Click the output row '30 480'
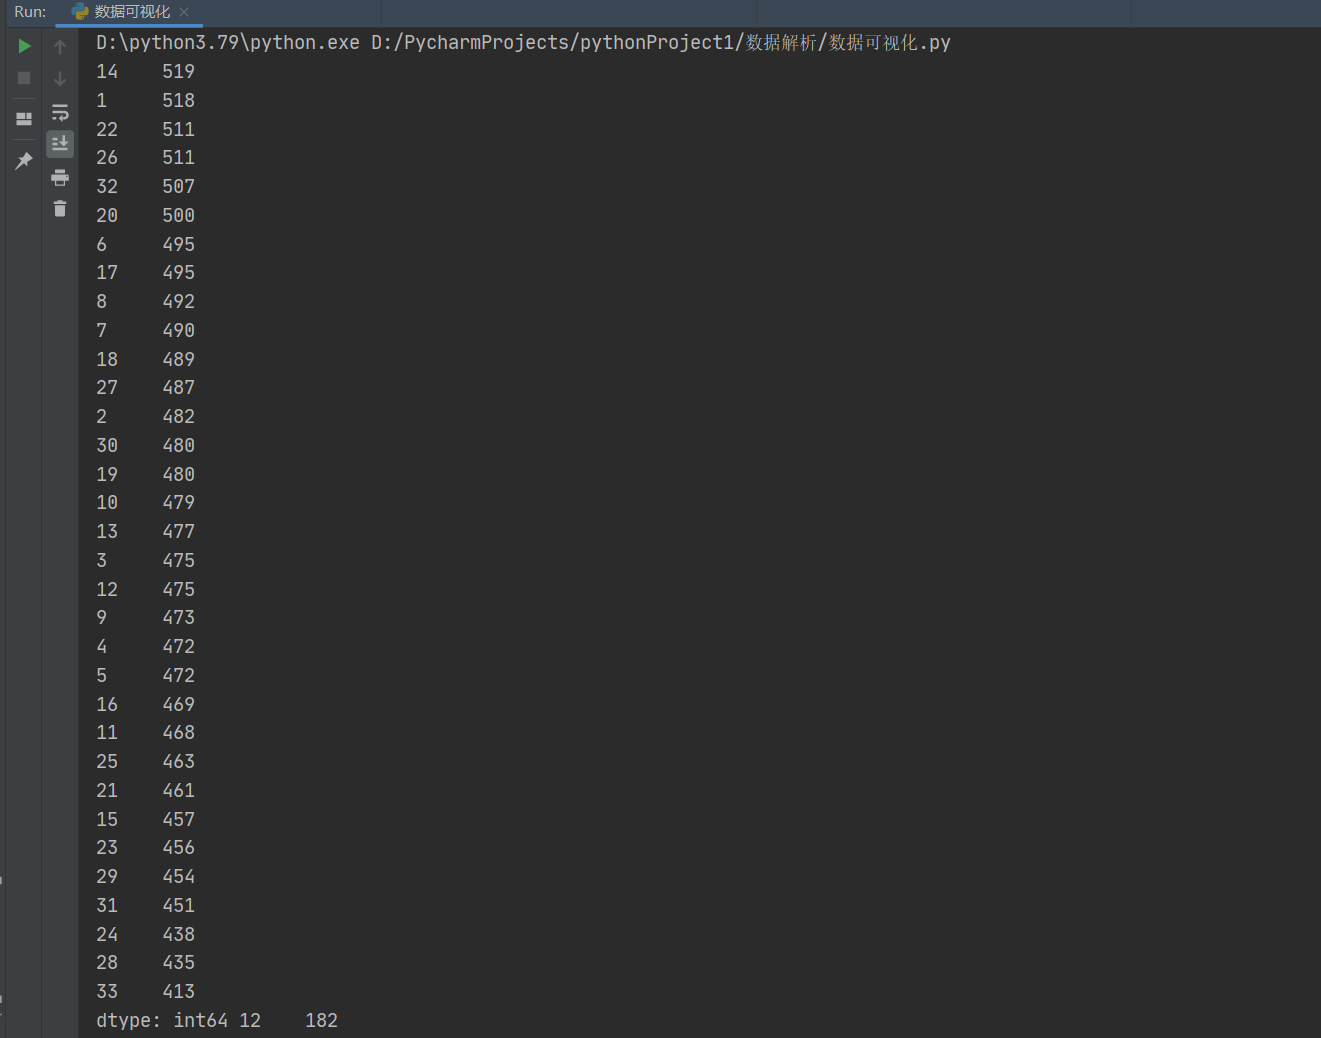Screen dimensions: 1321x1038 point(146,446)
